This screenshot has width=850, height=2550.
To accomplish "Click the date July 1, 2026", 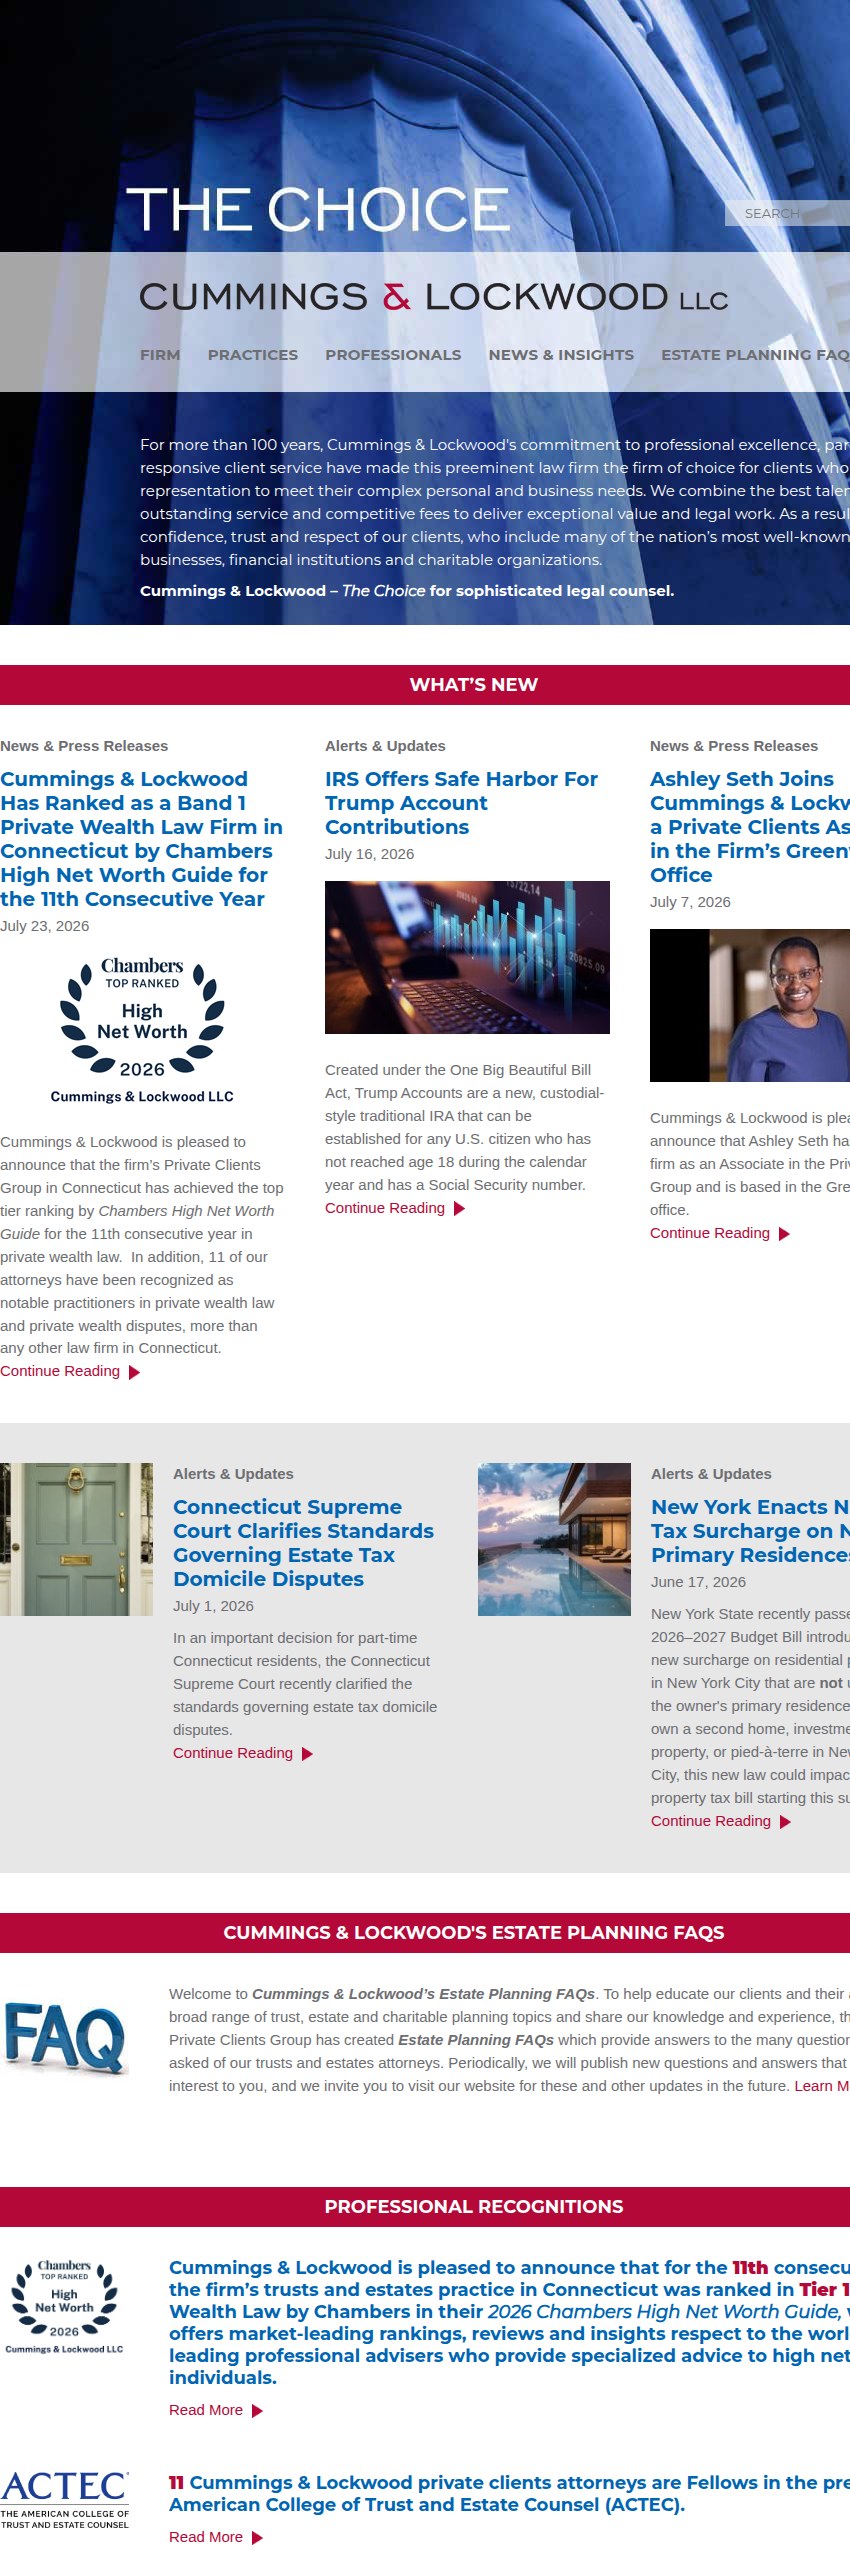I will pyautogui.click(x=213, y=1606).
